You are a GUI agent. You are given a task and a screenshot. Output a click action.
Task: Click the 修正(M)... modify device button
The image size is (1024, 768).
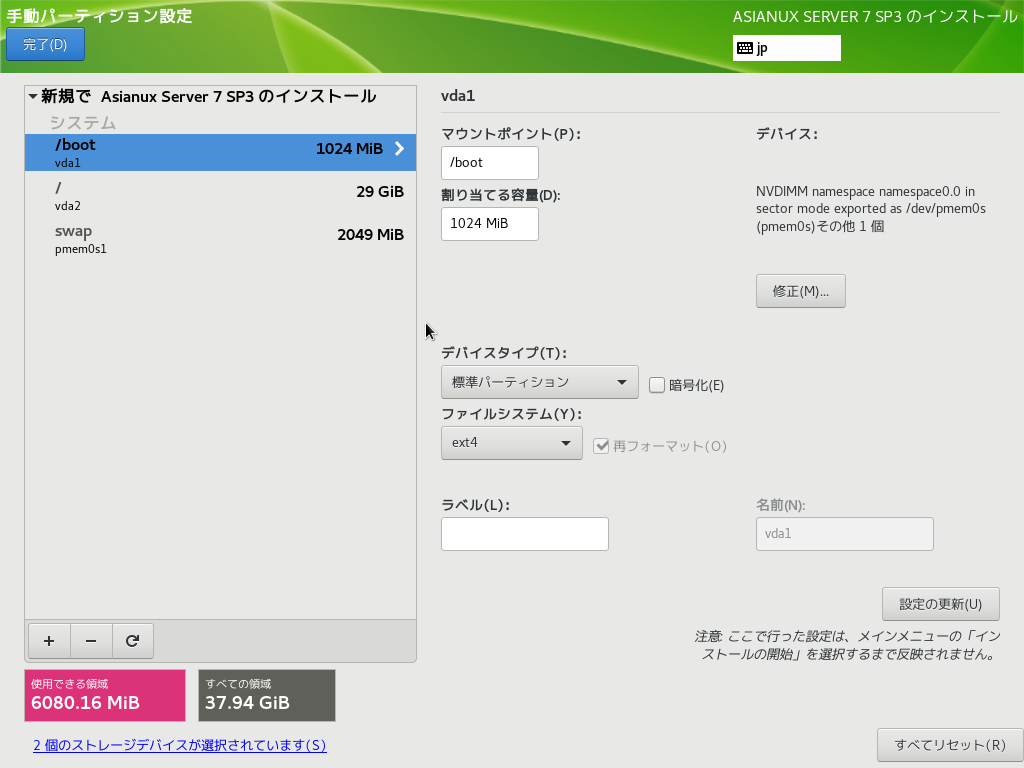(801, 291)
